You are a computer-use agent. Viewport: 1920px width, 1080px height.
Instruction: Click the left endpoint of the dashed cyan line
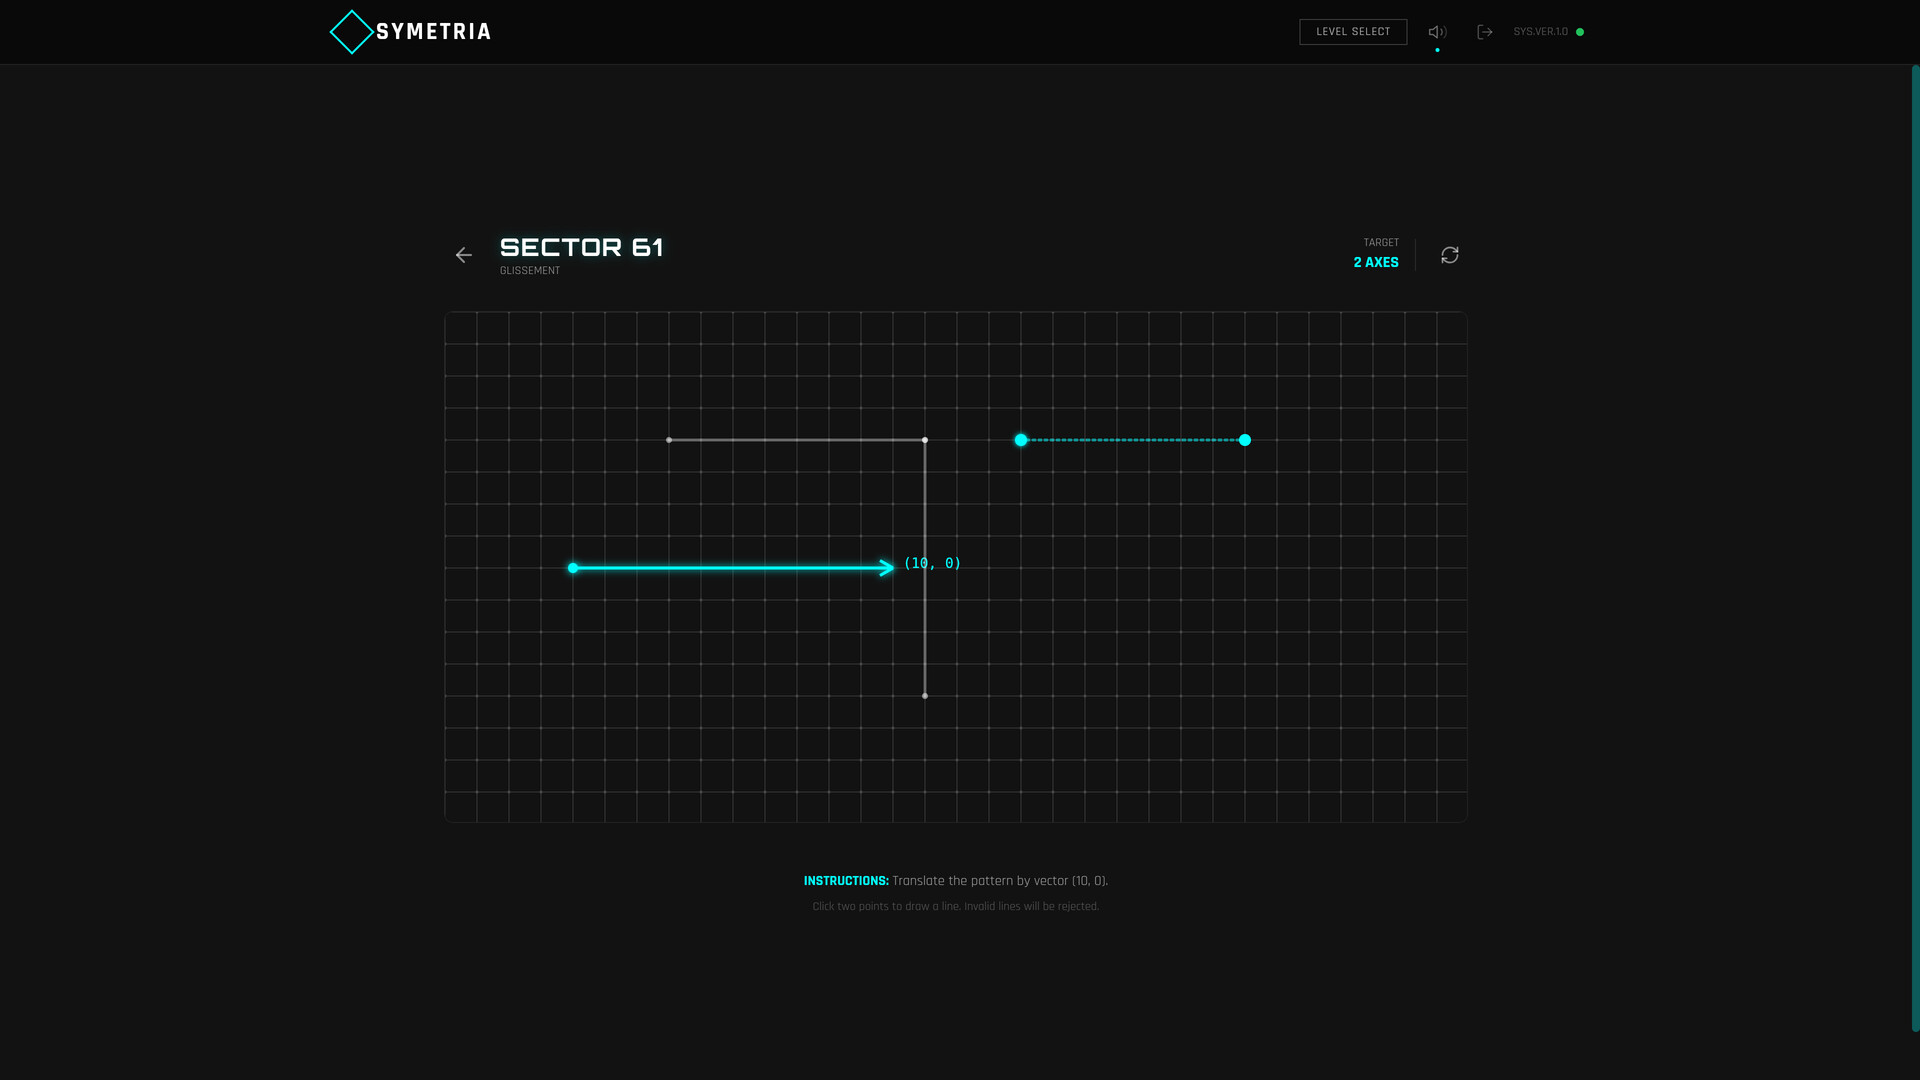click(1021, 439)
